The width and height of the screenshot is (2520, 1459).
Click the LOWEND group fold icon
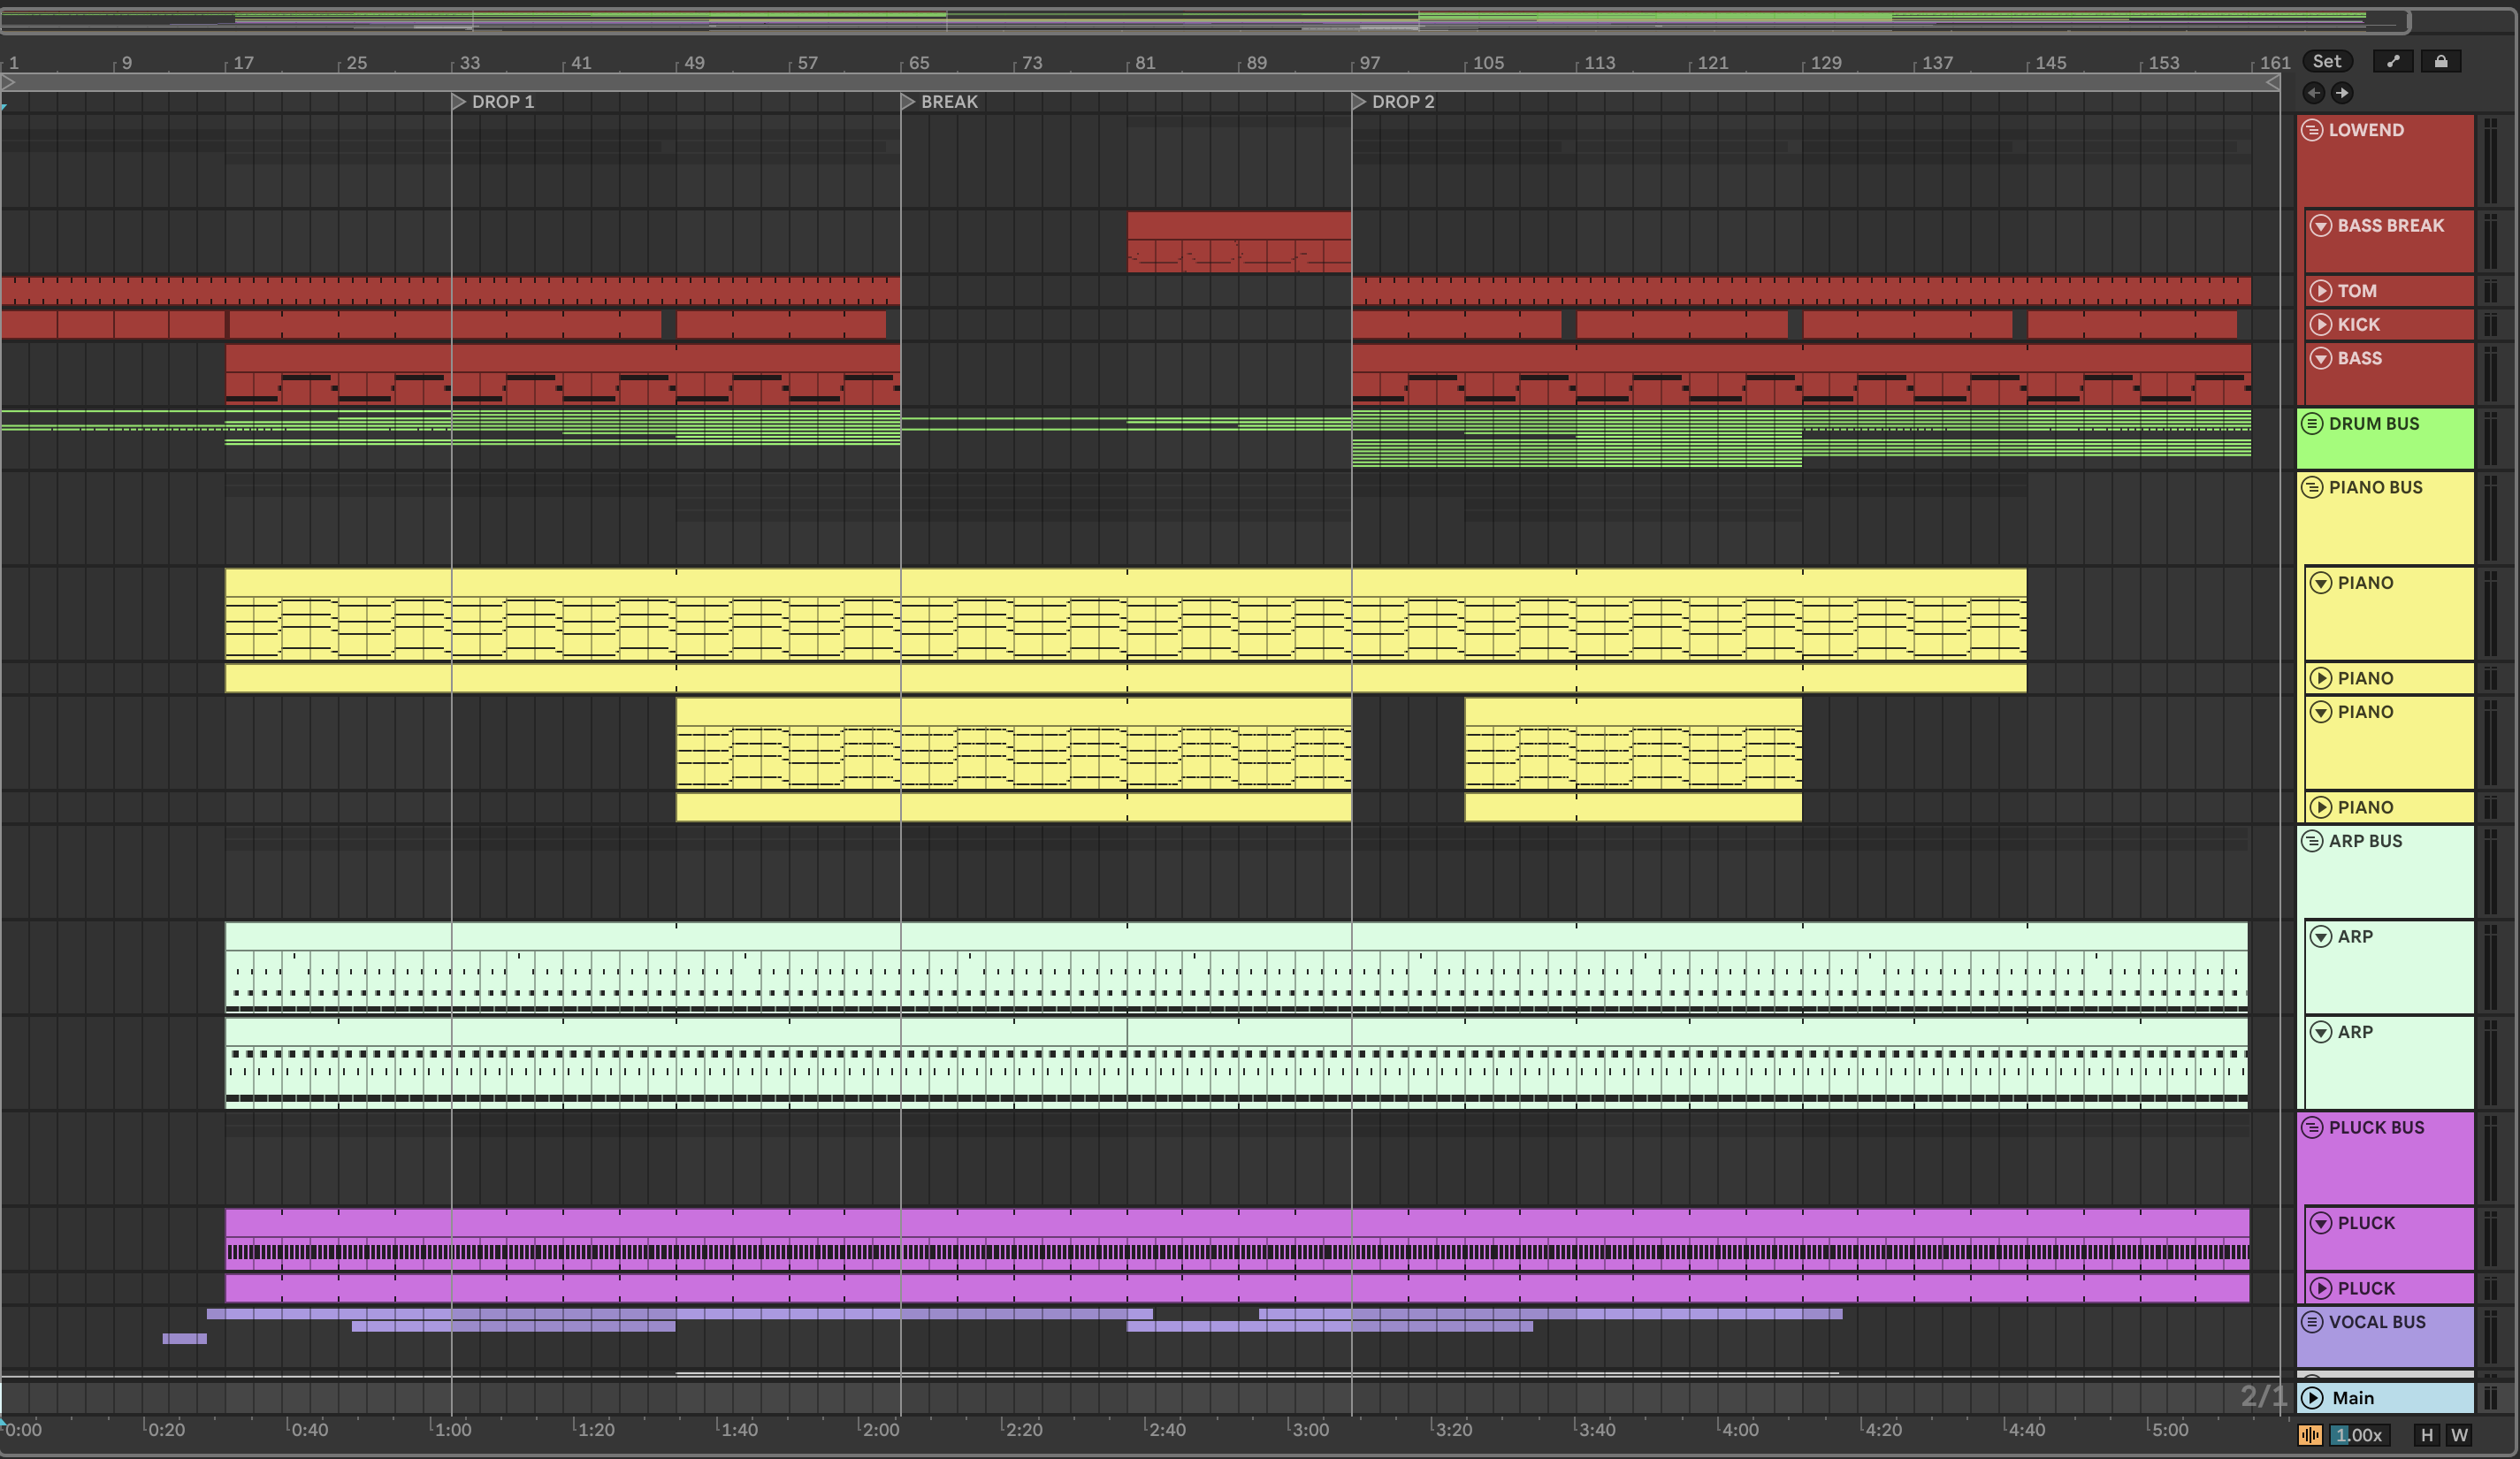click(x=2312, y=130)
